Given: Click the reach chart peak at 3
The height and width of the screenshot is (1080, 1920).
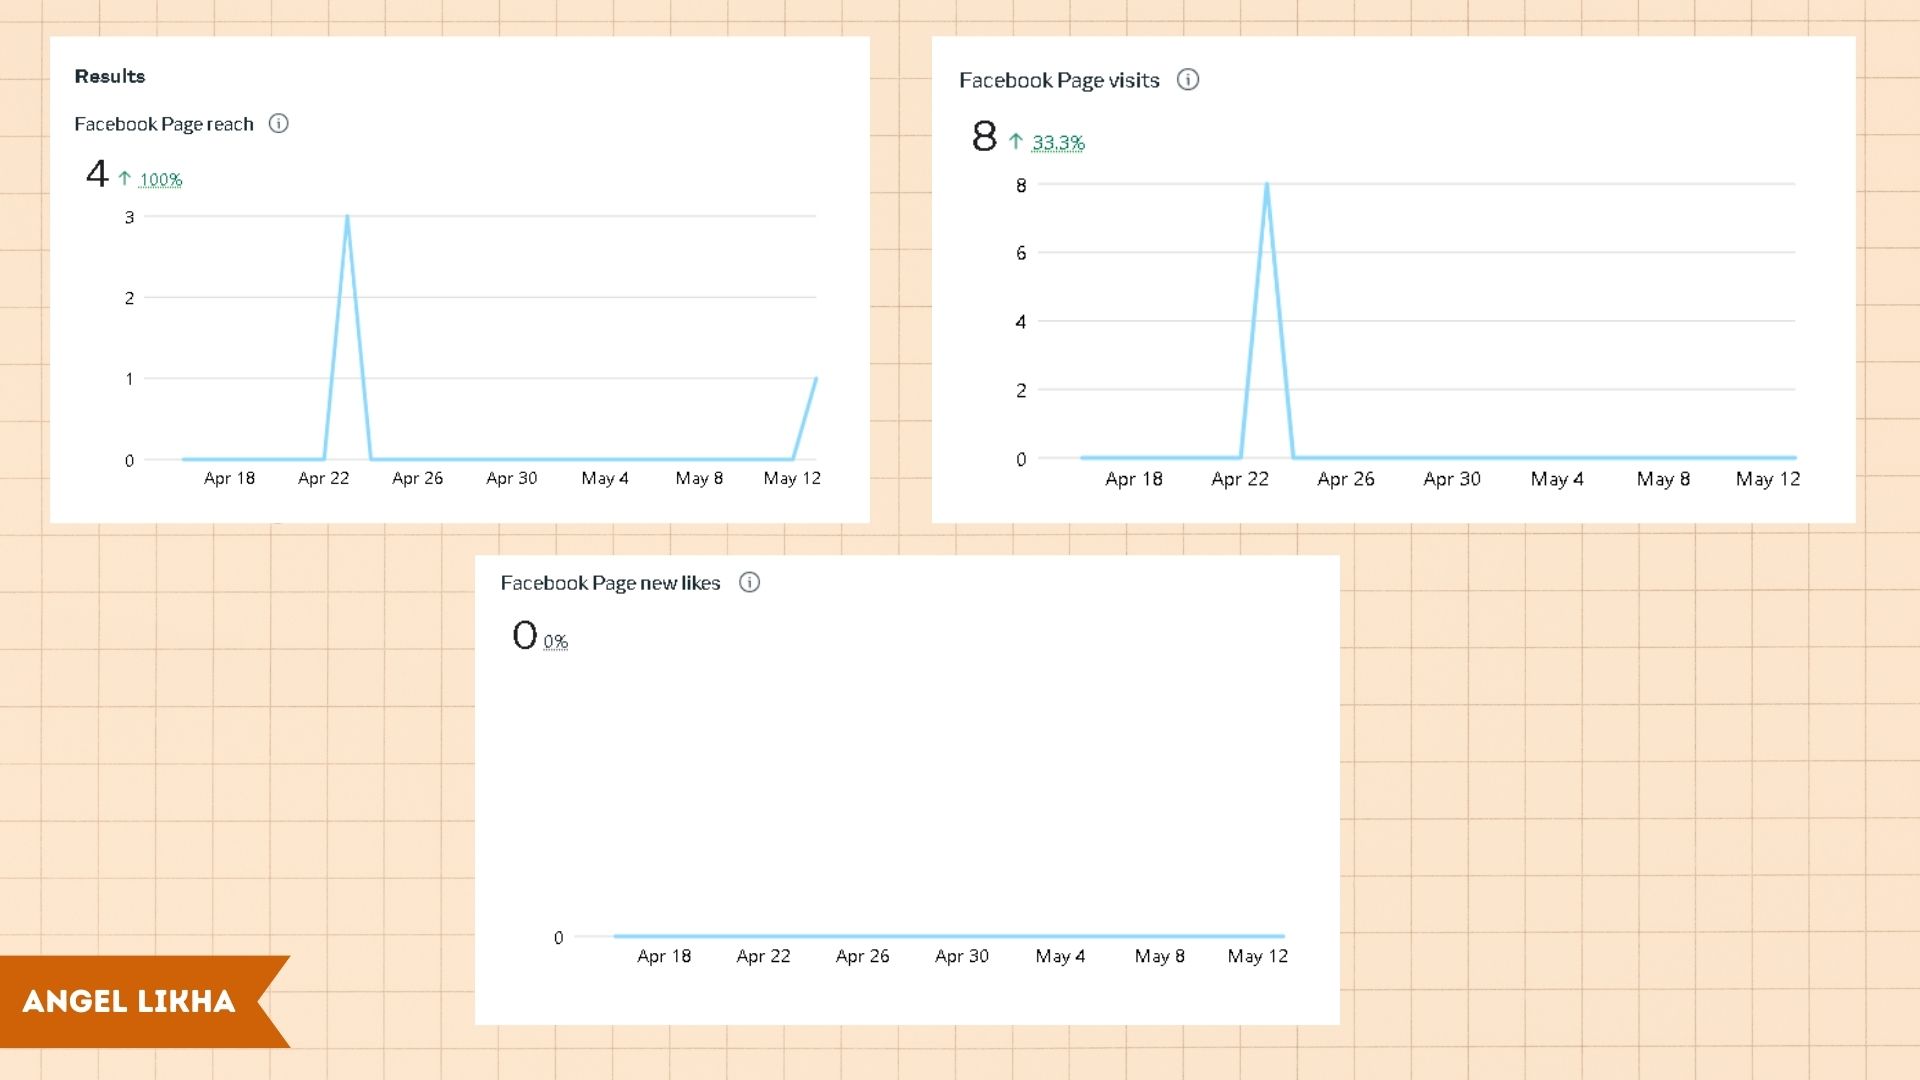Looking at the screenshot, I should (347, 217).
